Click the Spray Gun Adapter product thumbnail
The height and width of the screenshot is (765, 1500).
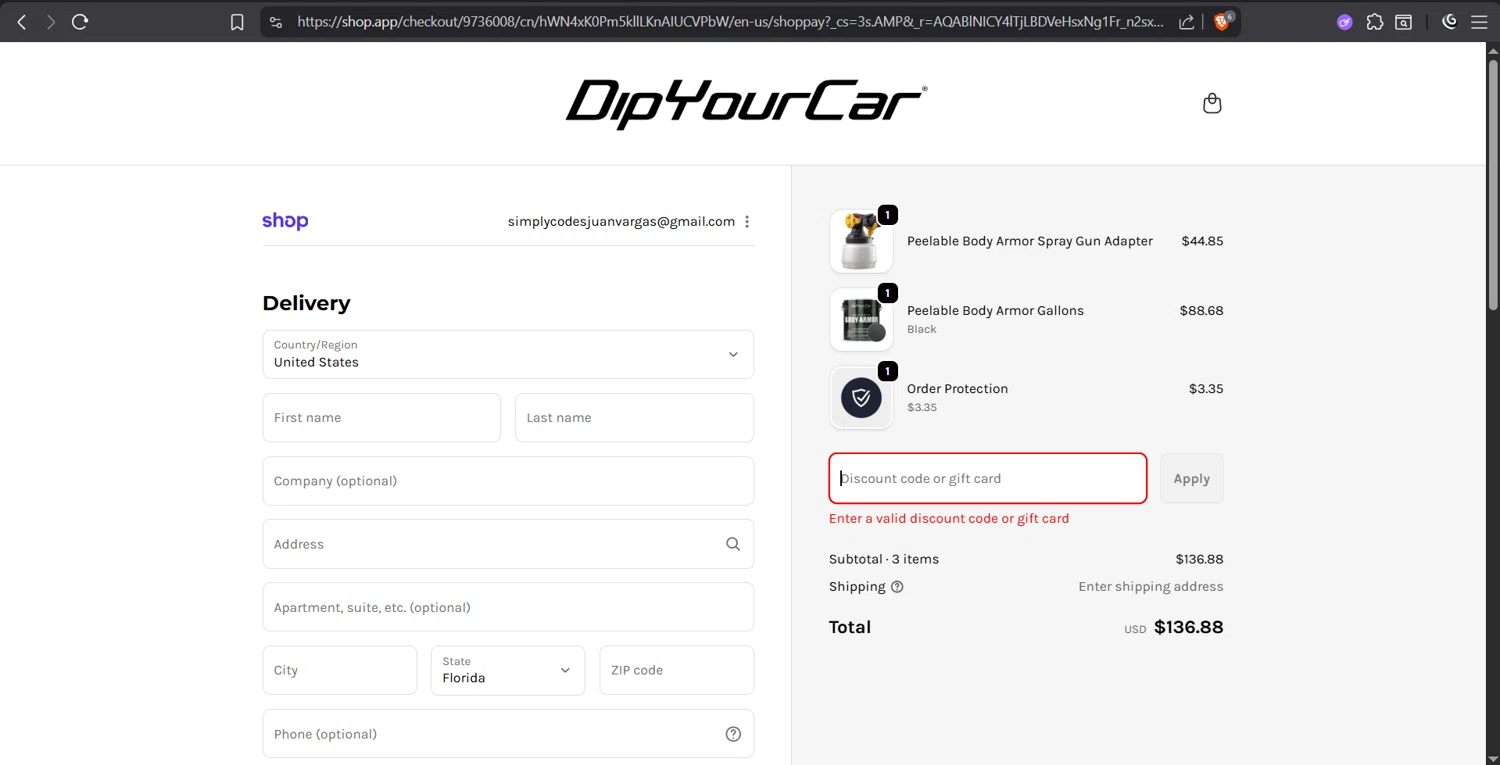coord(861,241)
